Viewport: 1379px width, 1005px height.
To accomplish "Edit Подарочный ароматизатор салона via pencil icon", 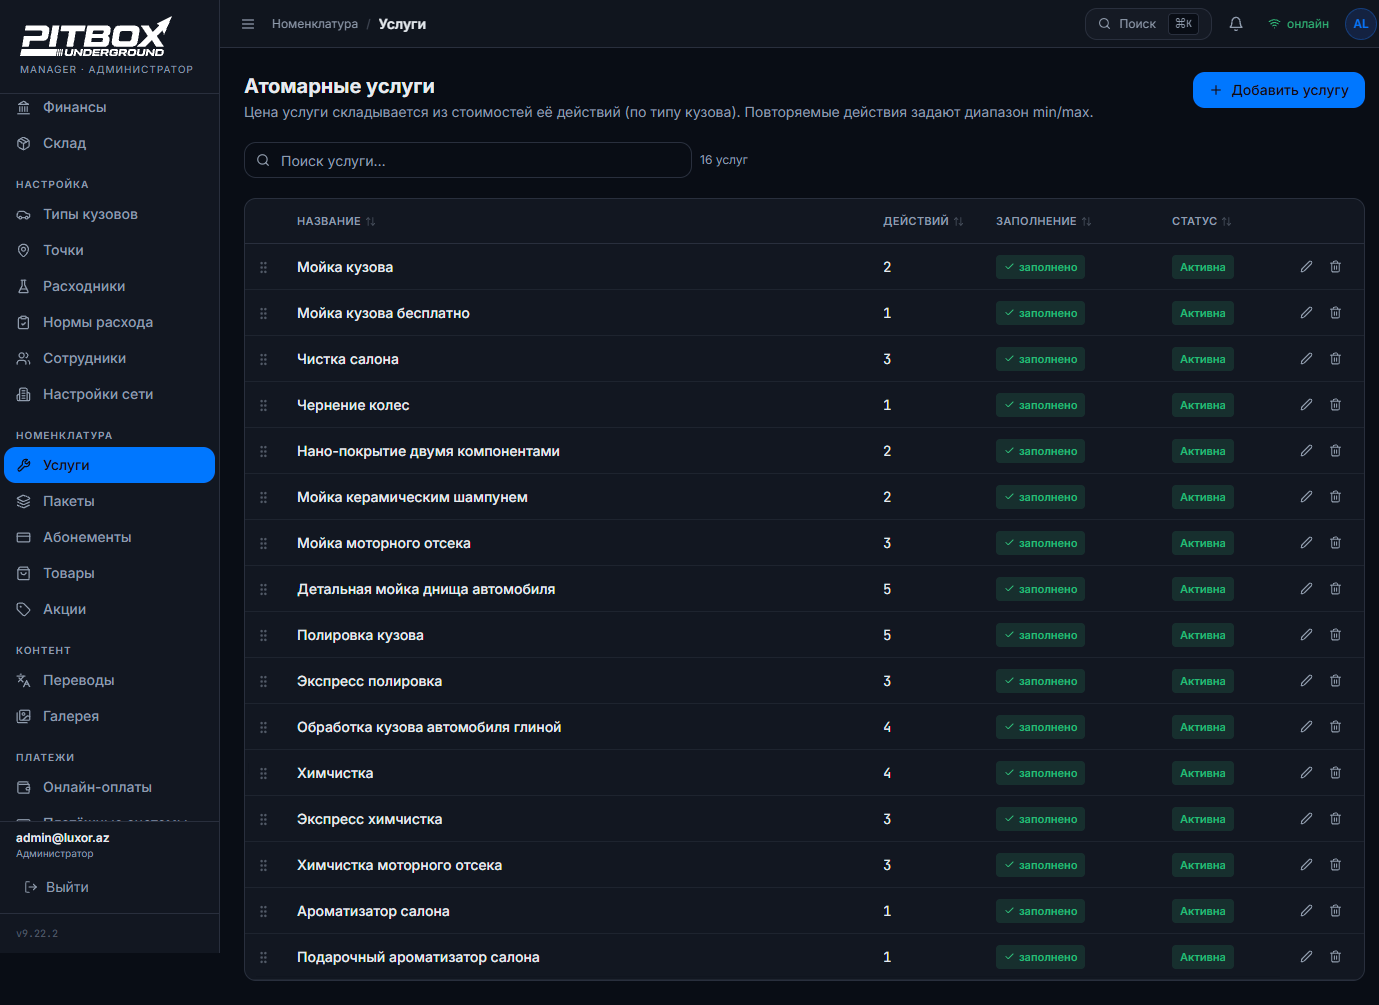I will tap(1306, 957).
